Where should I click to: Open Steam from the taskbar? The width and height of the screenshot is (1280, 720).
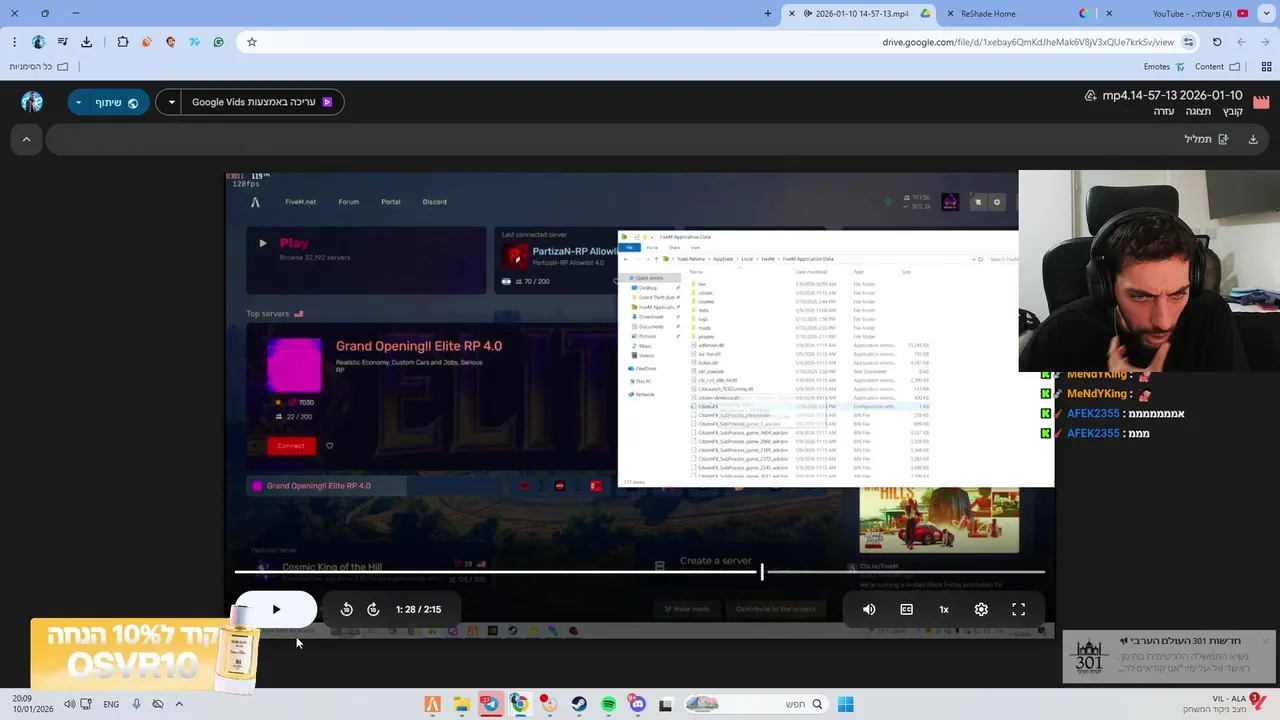[579, 704]
